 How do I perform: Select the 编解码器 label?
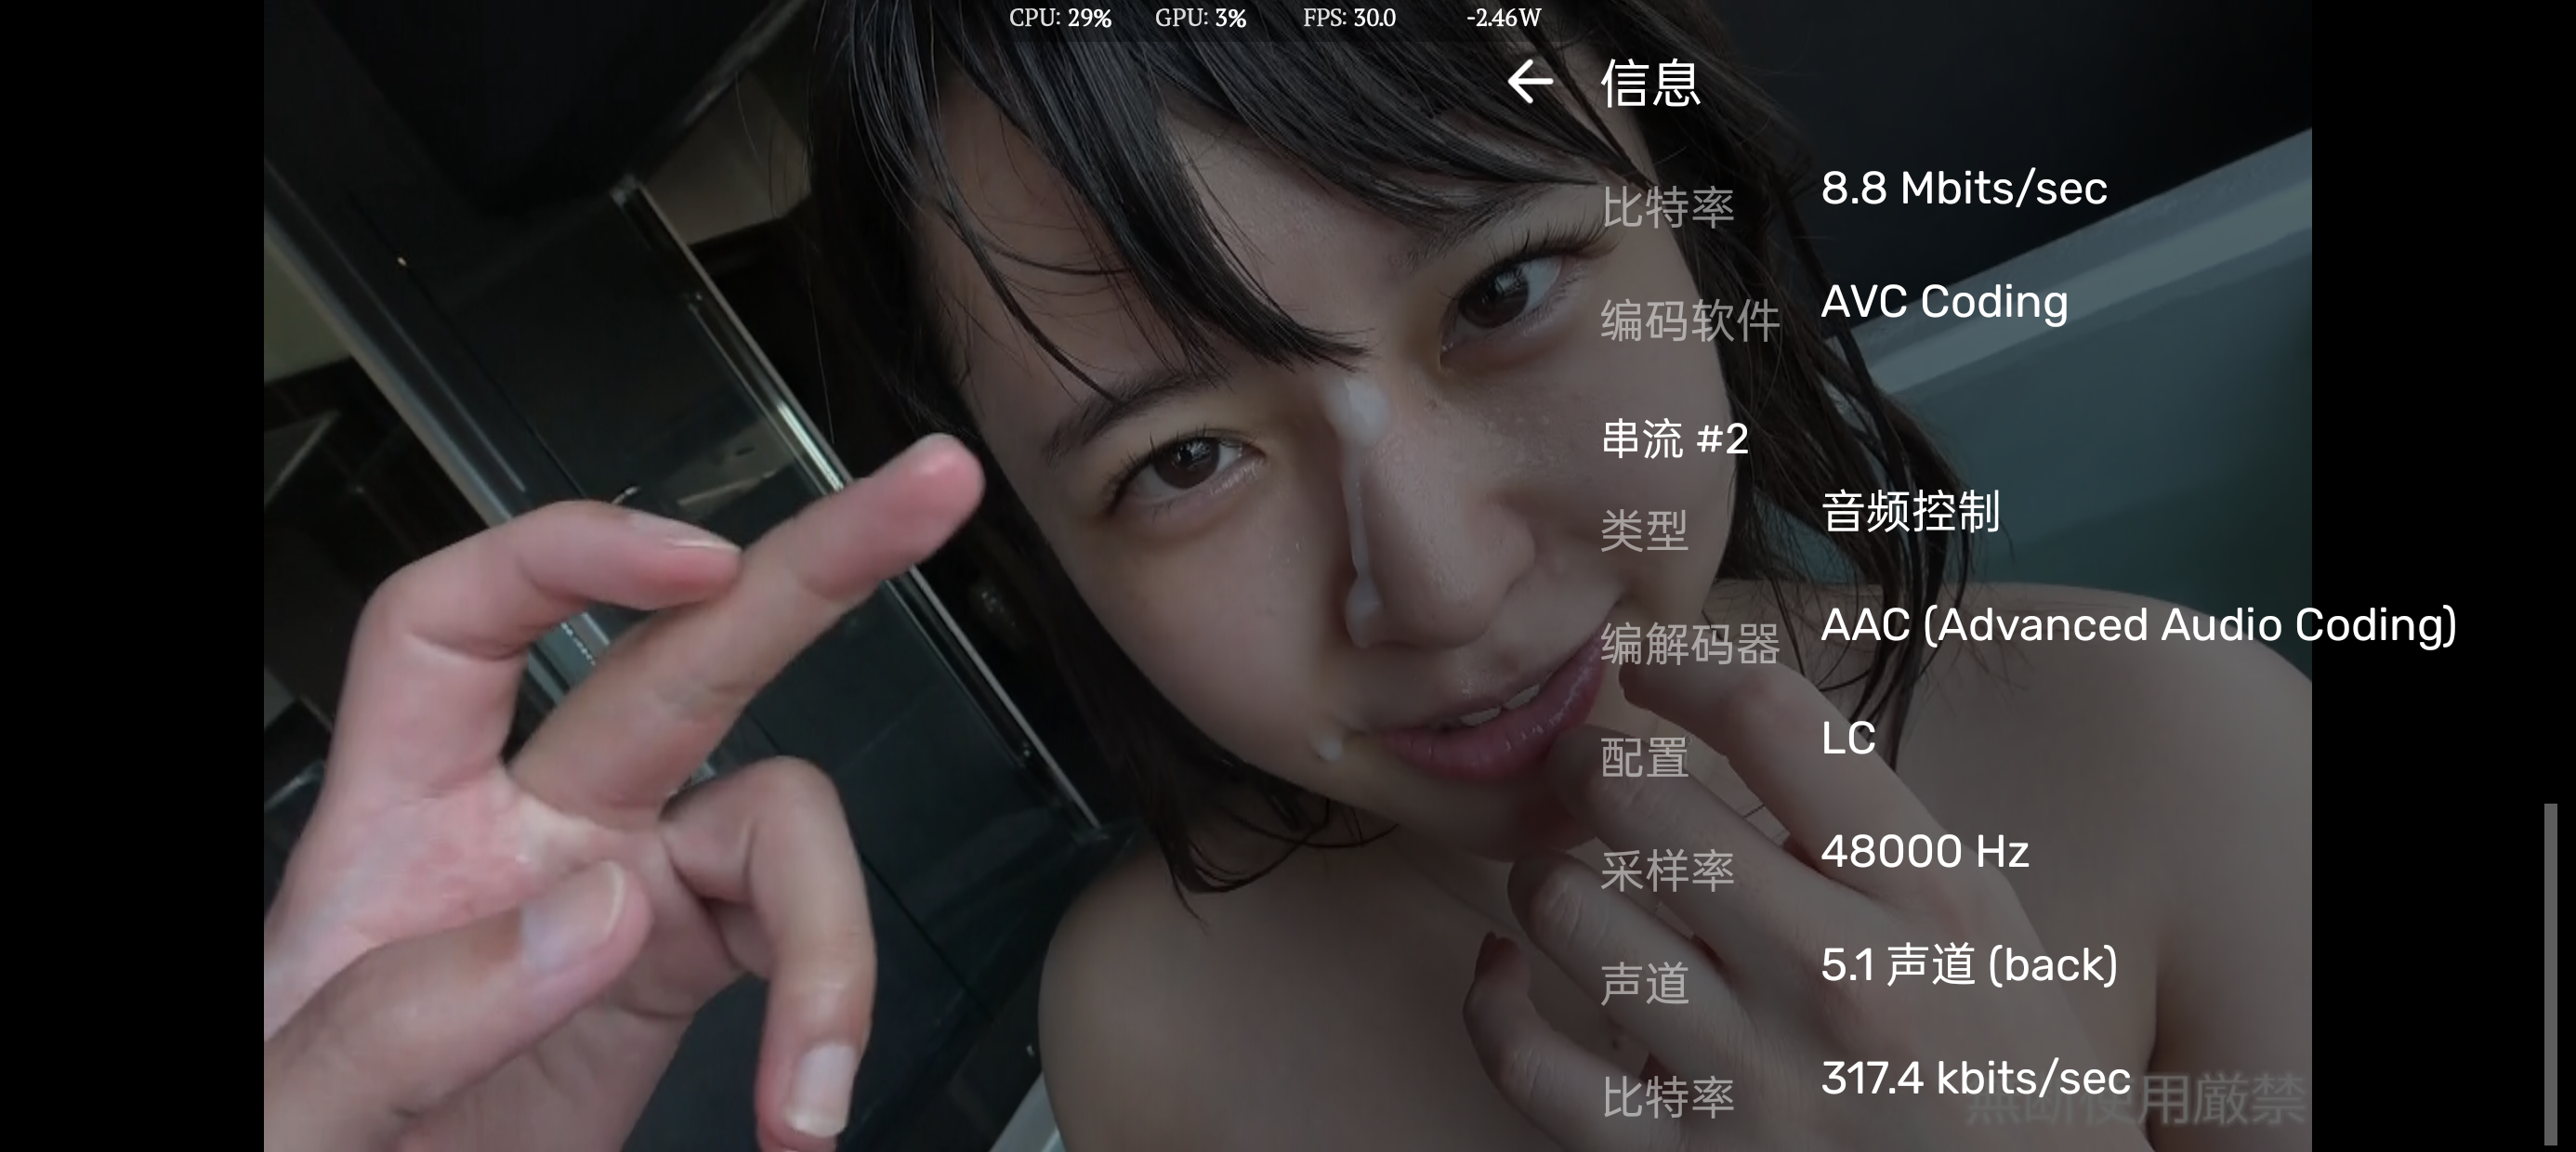click(1690, 644)
